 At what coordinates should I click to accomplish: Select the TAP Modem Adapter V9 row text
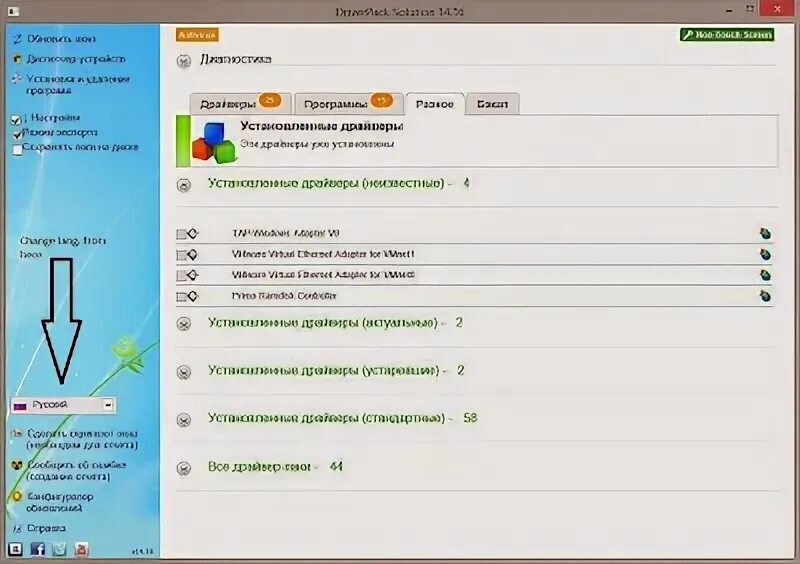[286, 233]
